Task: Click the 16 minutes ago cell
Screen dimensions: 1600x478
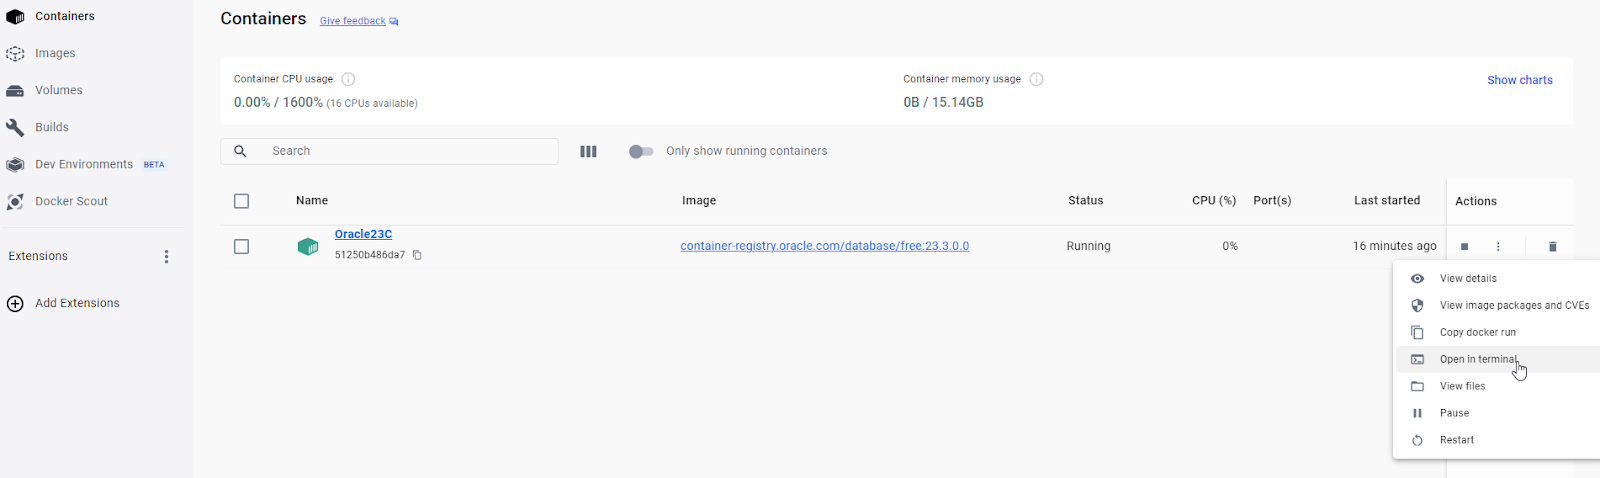Action: point(1394,246)
